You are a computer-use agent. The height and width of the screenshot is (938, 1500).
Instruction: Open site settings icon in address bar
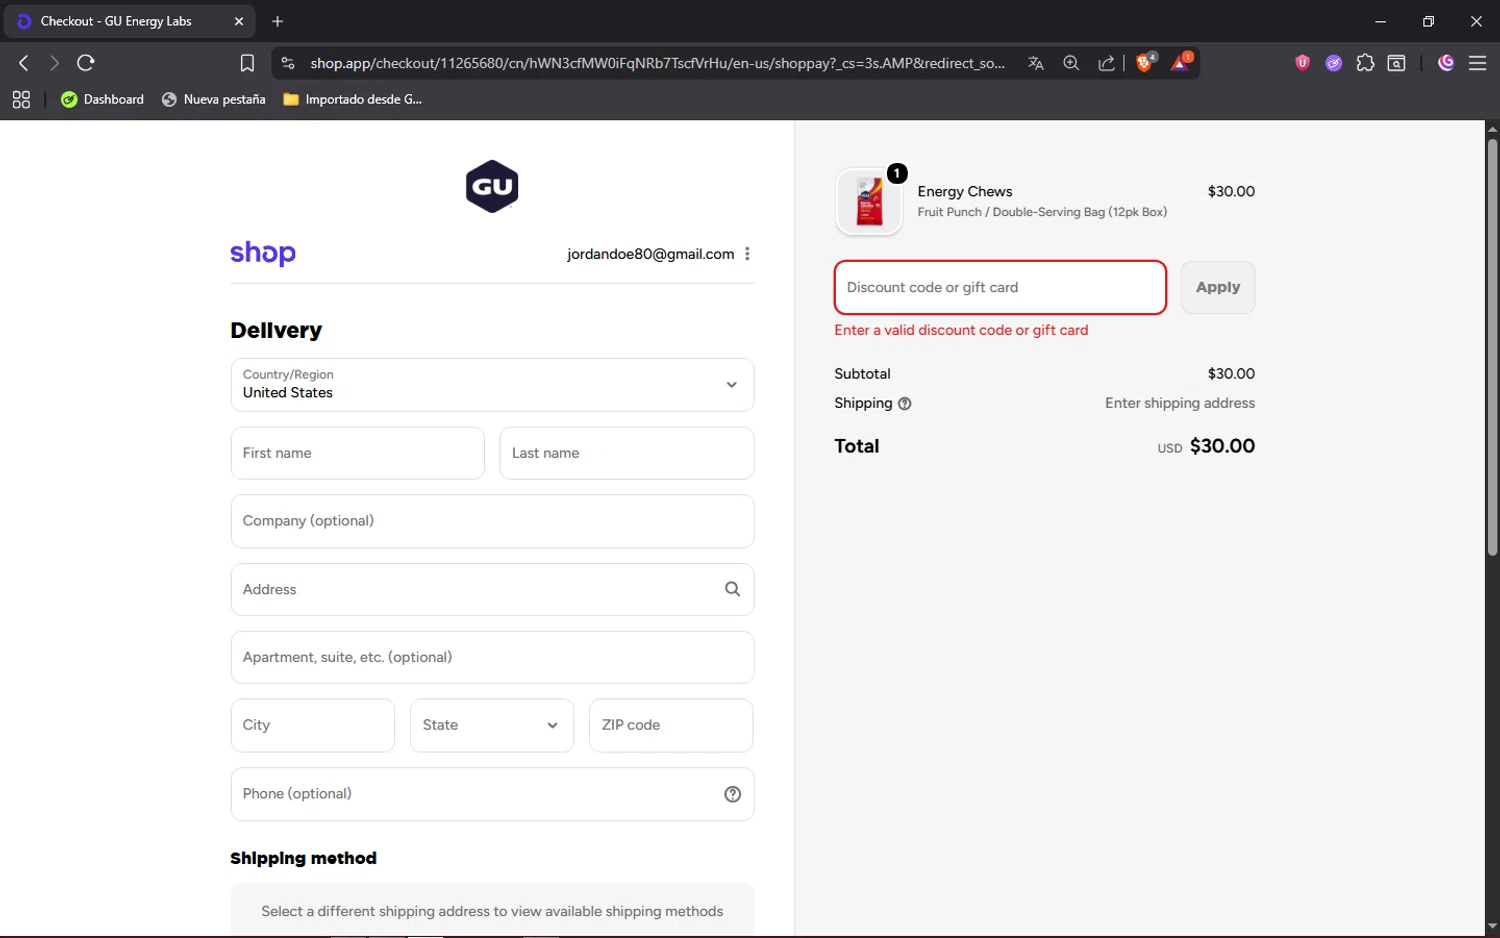point(288,63)
